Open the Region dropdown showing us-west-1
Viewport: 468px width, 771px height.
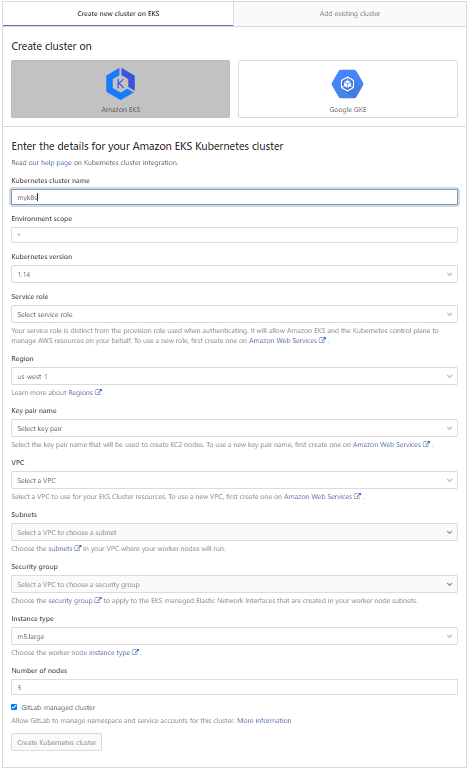point(234,376)
